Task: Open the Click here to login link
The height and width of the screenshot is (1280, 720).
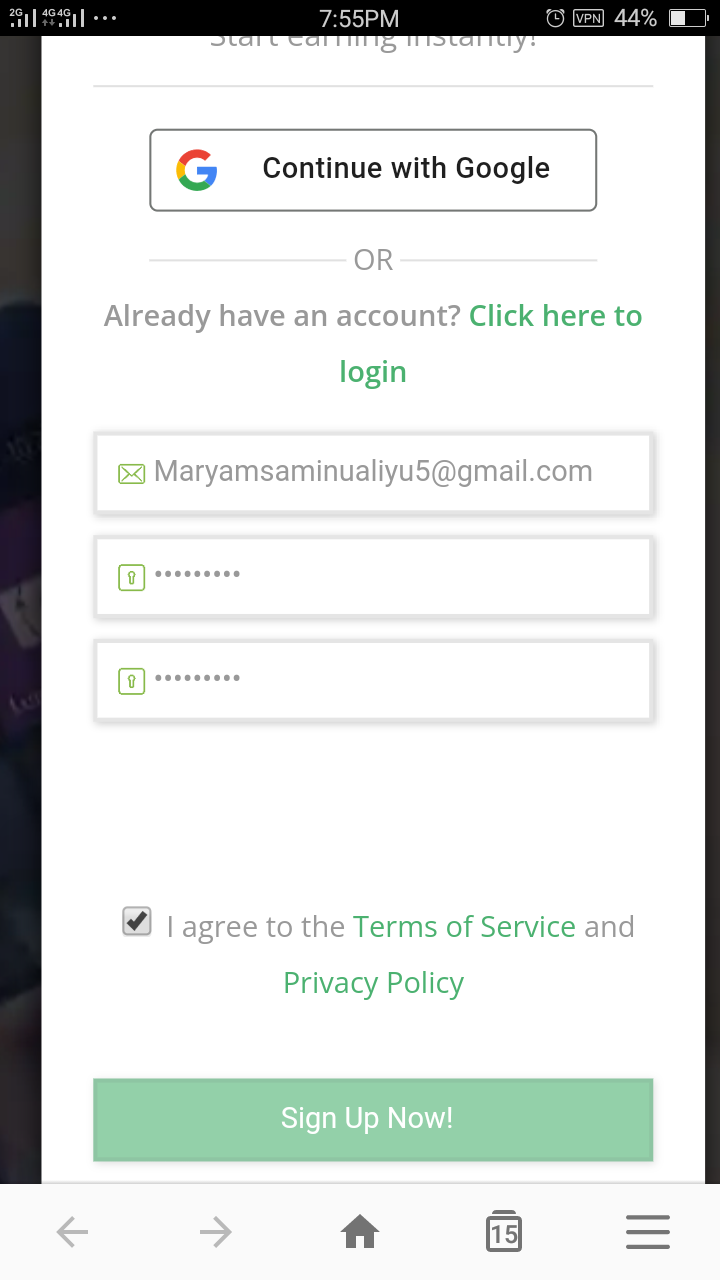Action: tap(491, 344)
